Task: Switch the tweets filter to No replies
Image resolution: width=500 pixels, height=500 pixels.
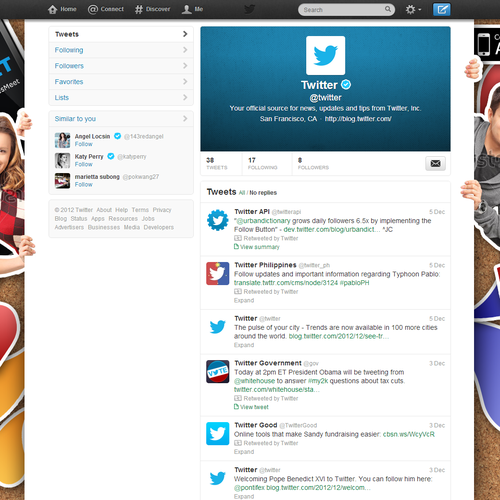Action: pos(263,193)
